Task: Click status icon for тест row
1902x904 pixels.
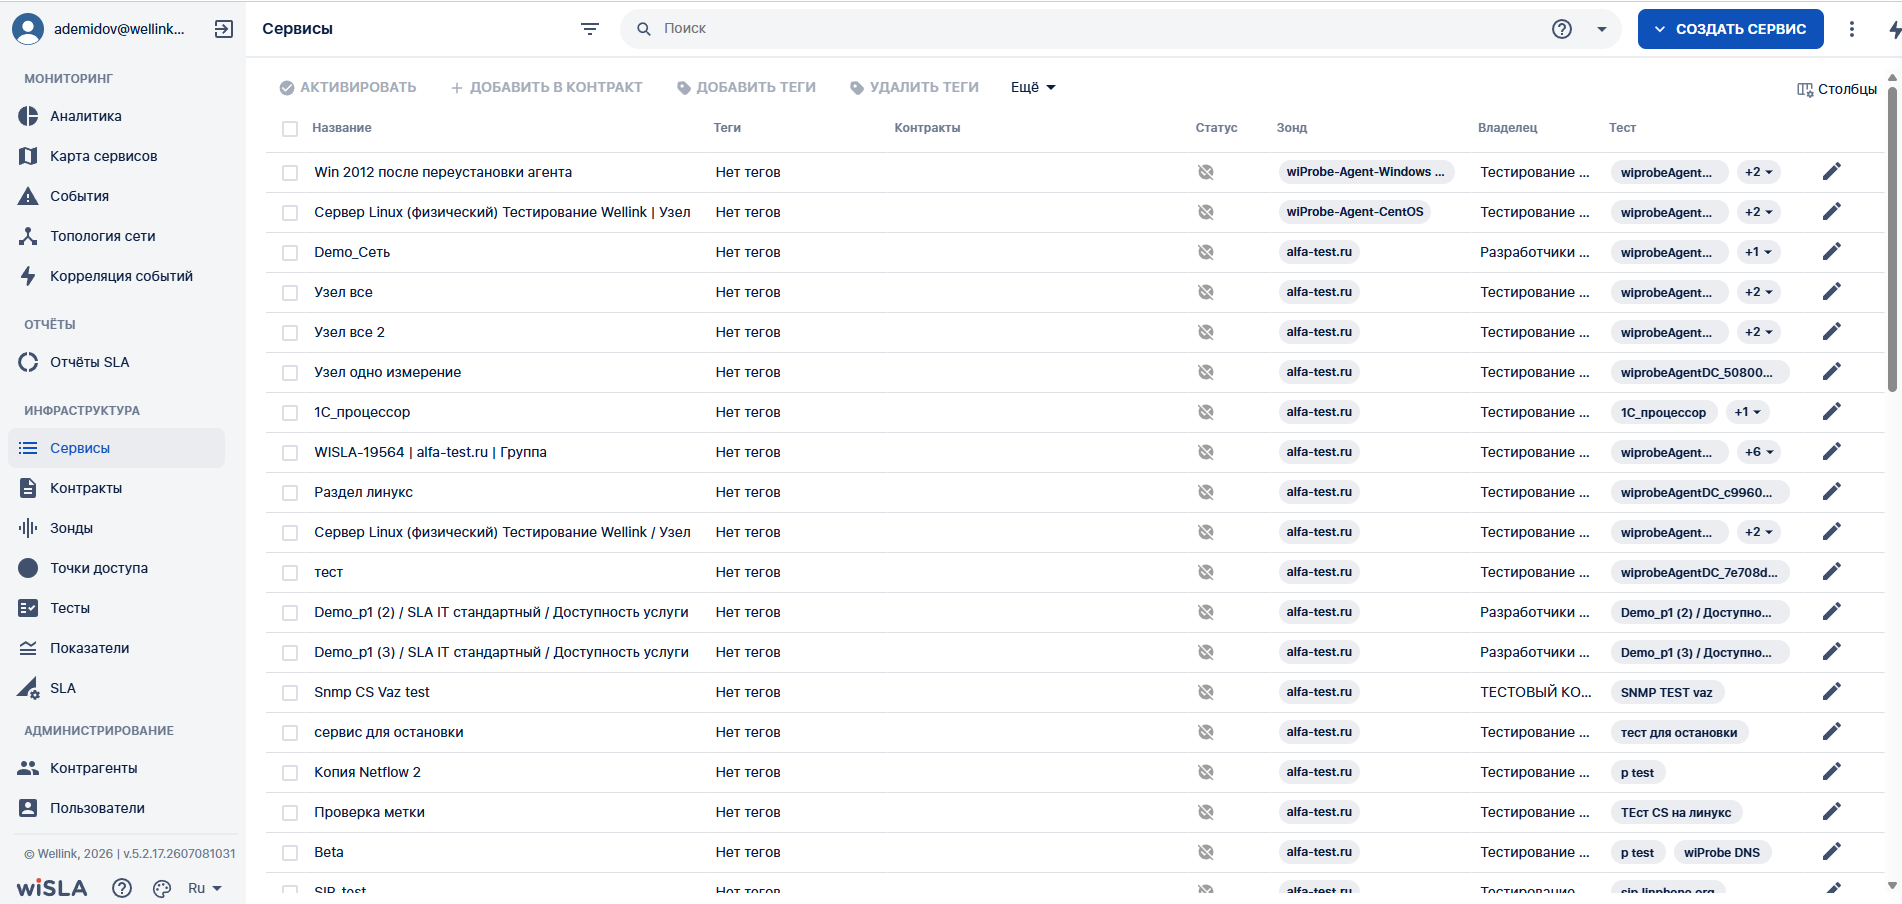Action: pyautogui.click(x=1206, y=572)
